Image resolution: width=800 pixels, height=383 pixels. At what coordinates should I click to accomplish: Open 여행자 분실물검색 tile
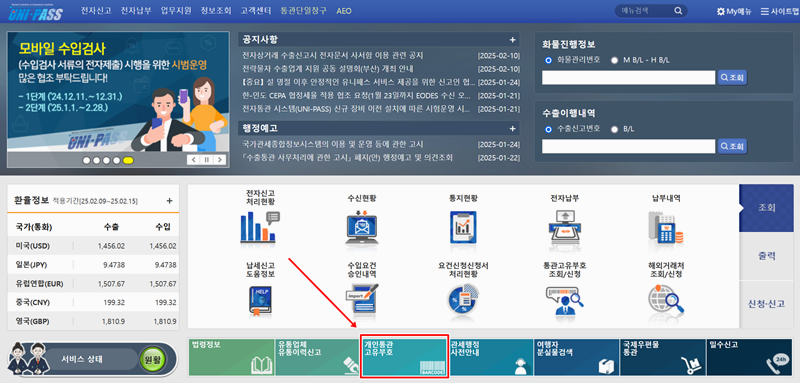(577, 358)
